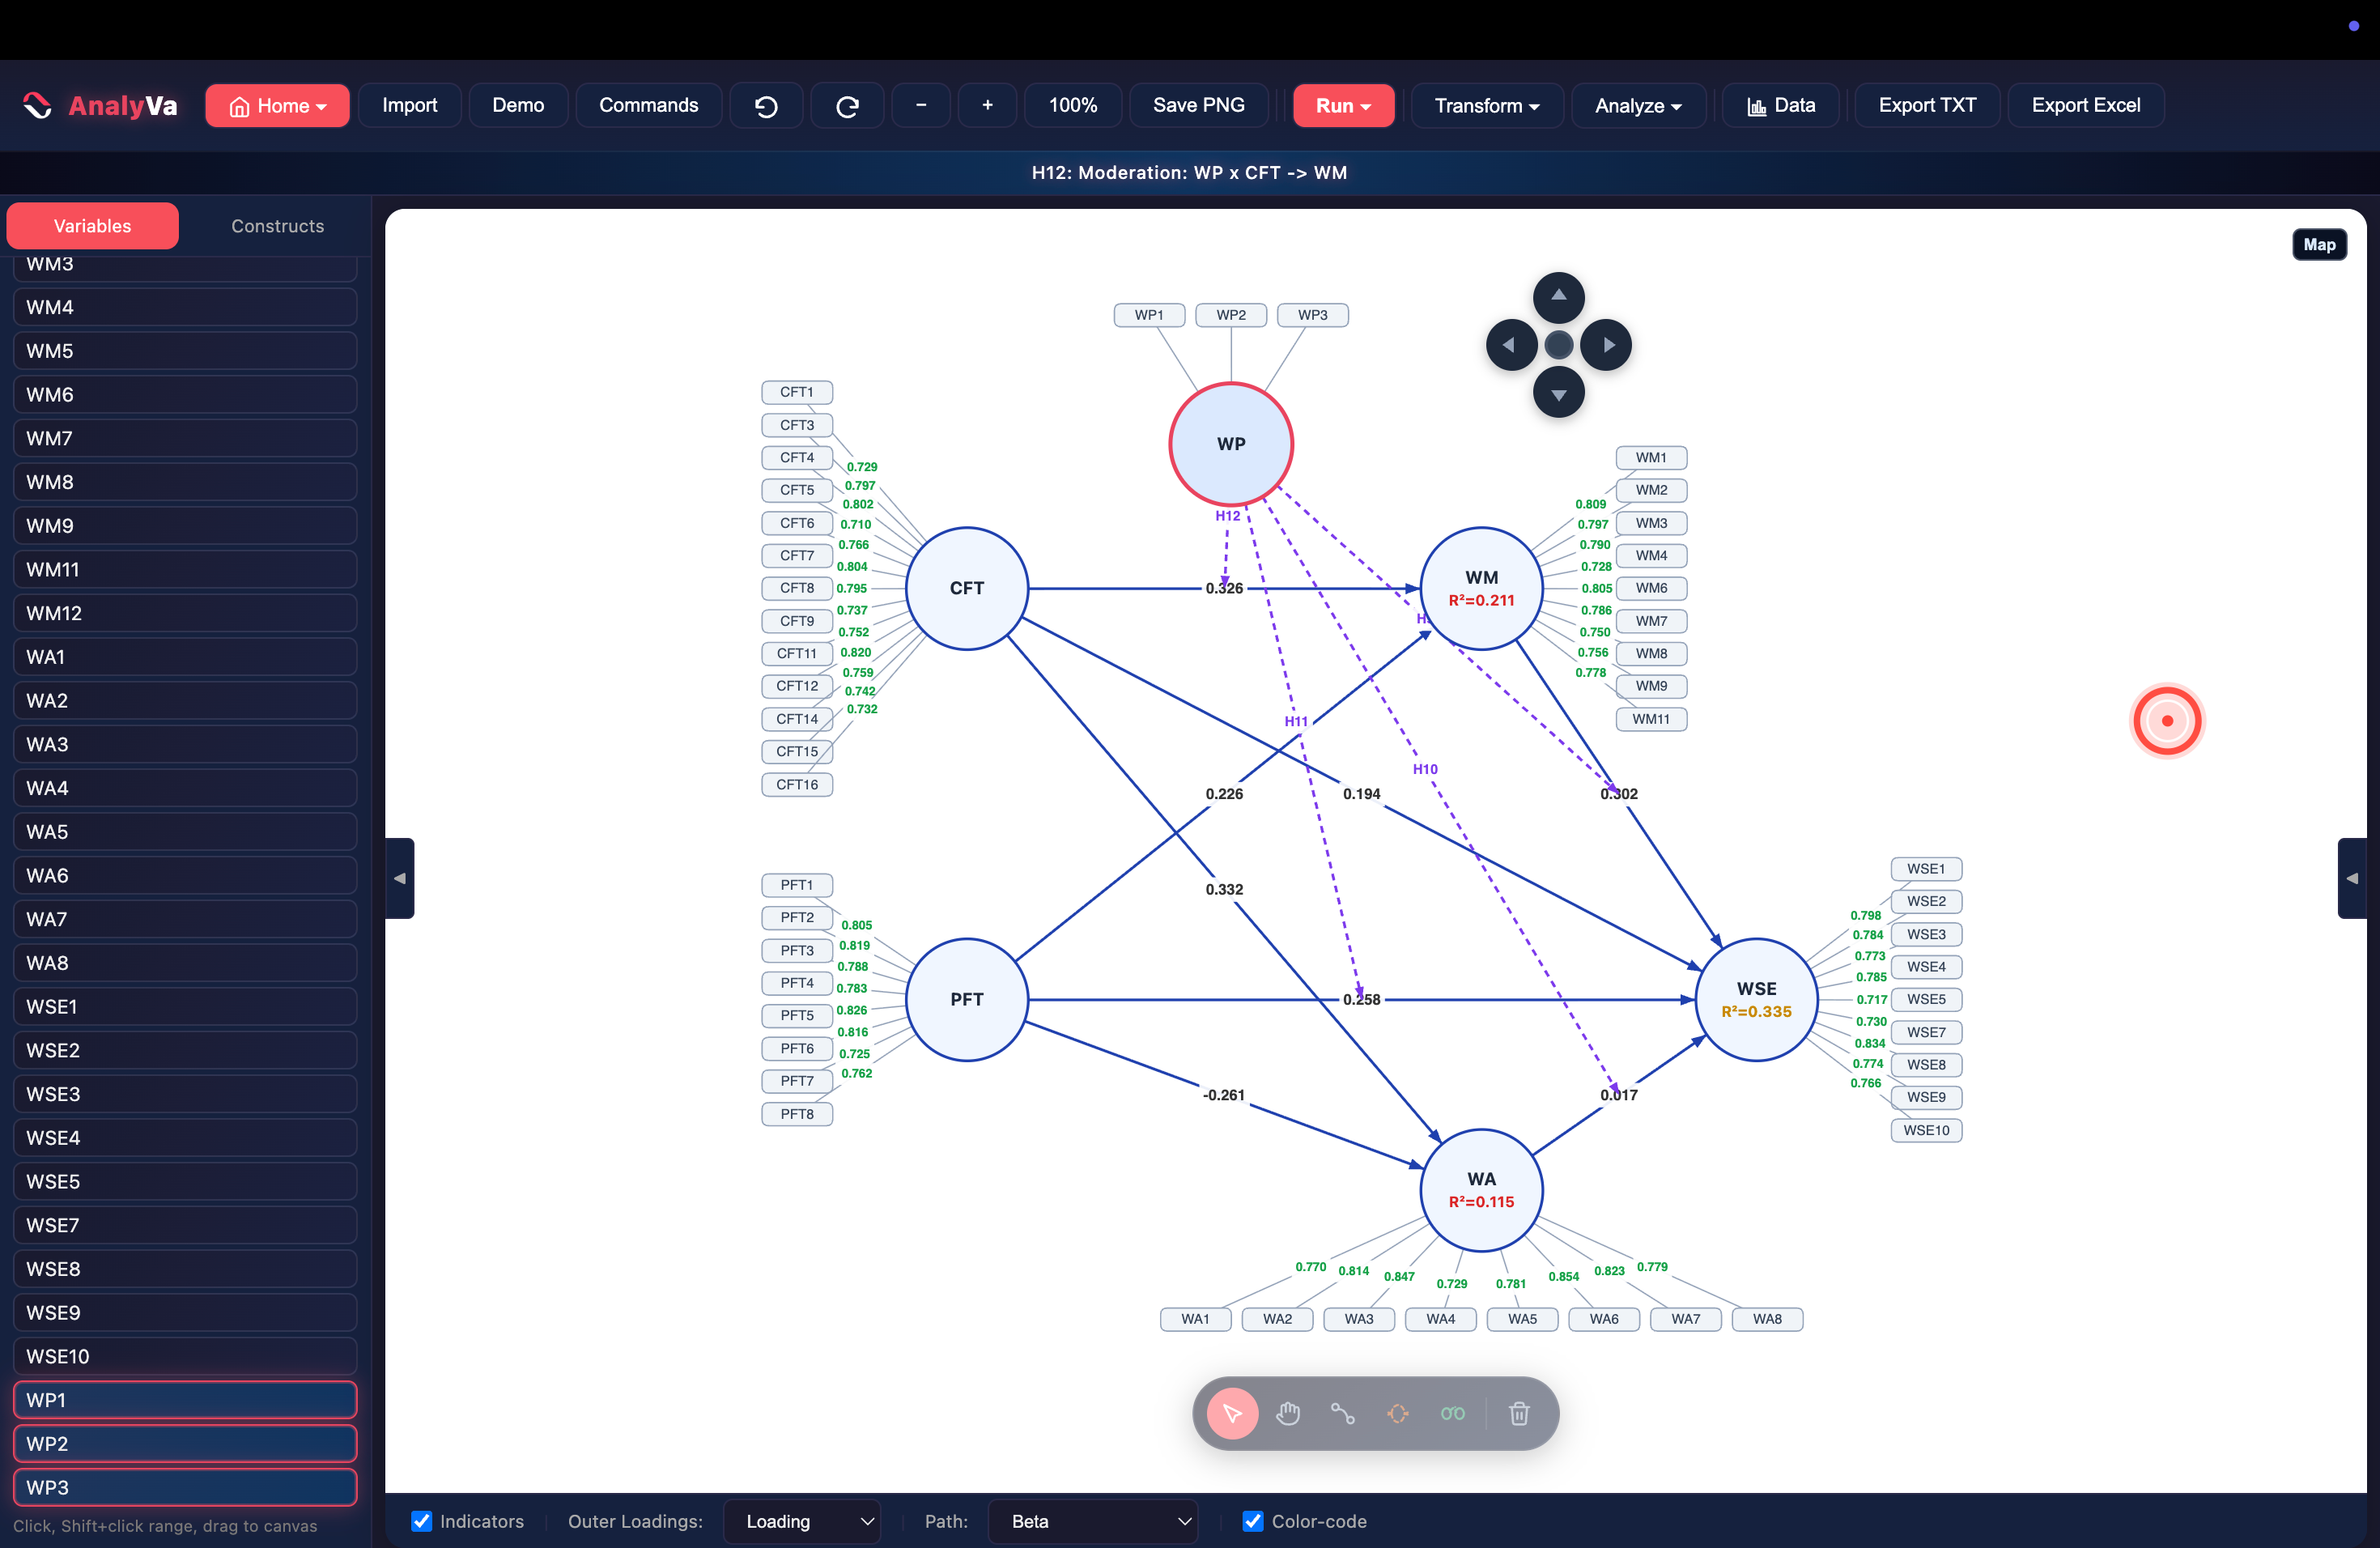
Task: Select the green glasses-shaped link tool
Action: [x=1453, y=1413]
